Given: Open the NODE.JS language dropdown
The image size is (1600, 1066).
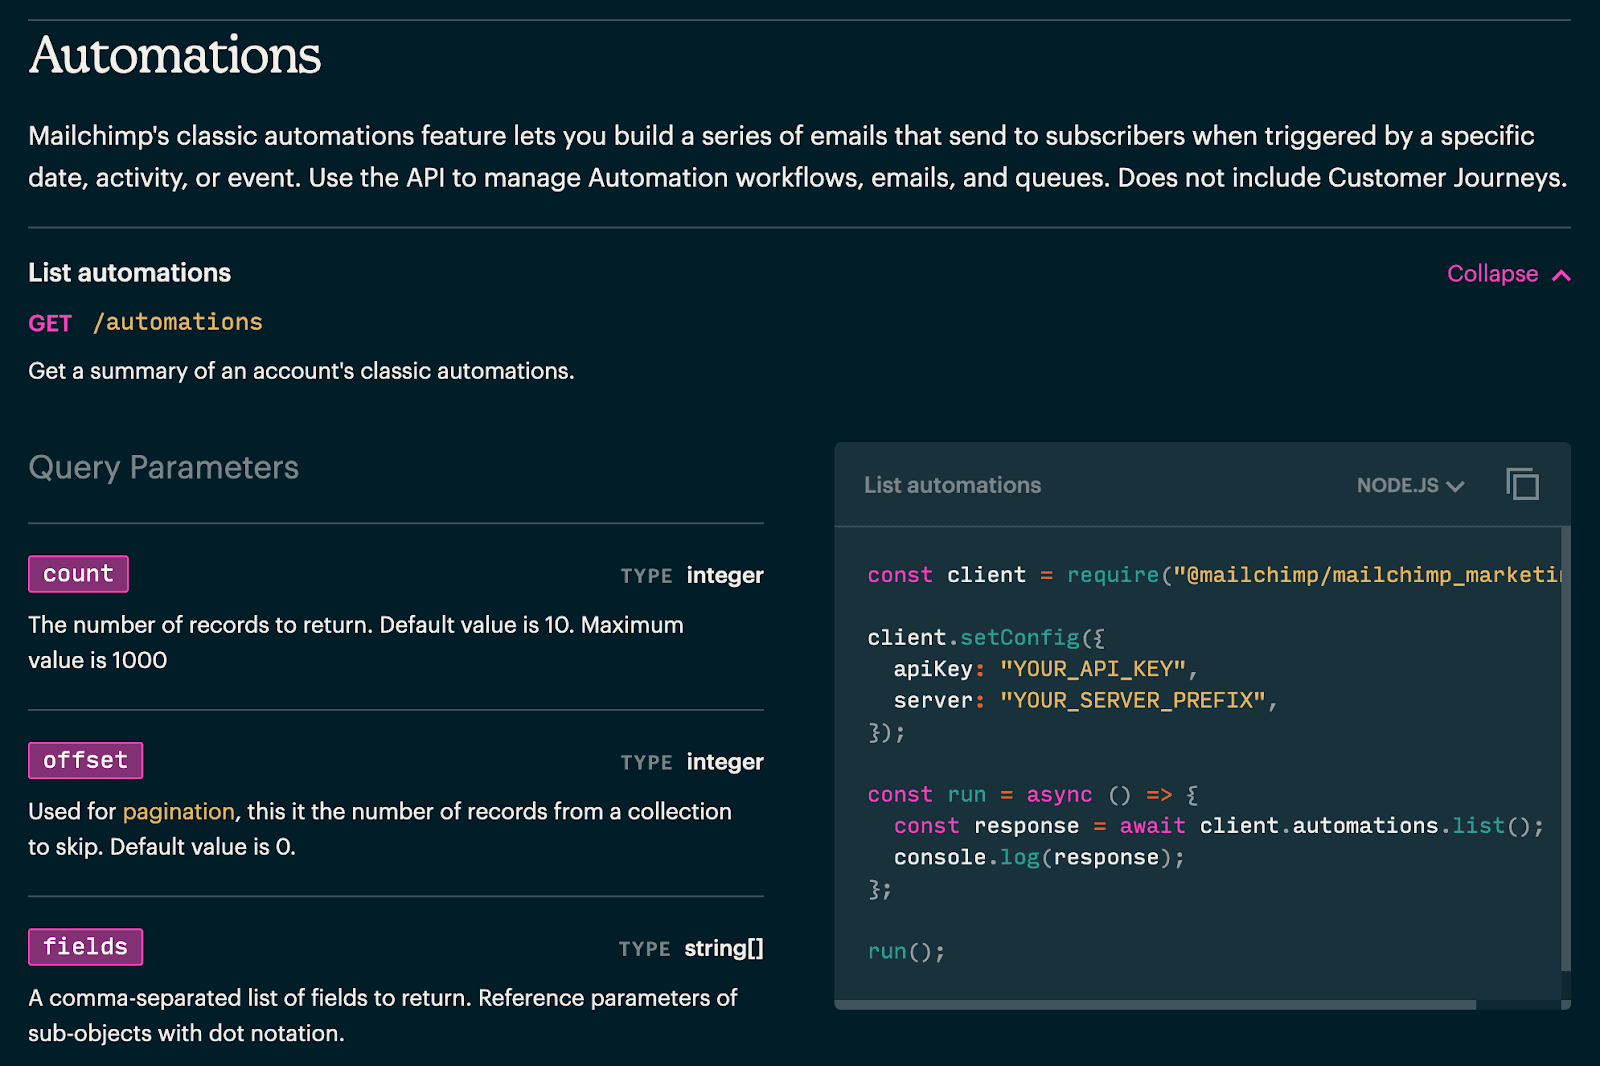Looking at the screenshot, I should (x=1410, y=485).
